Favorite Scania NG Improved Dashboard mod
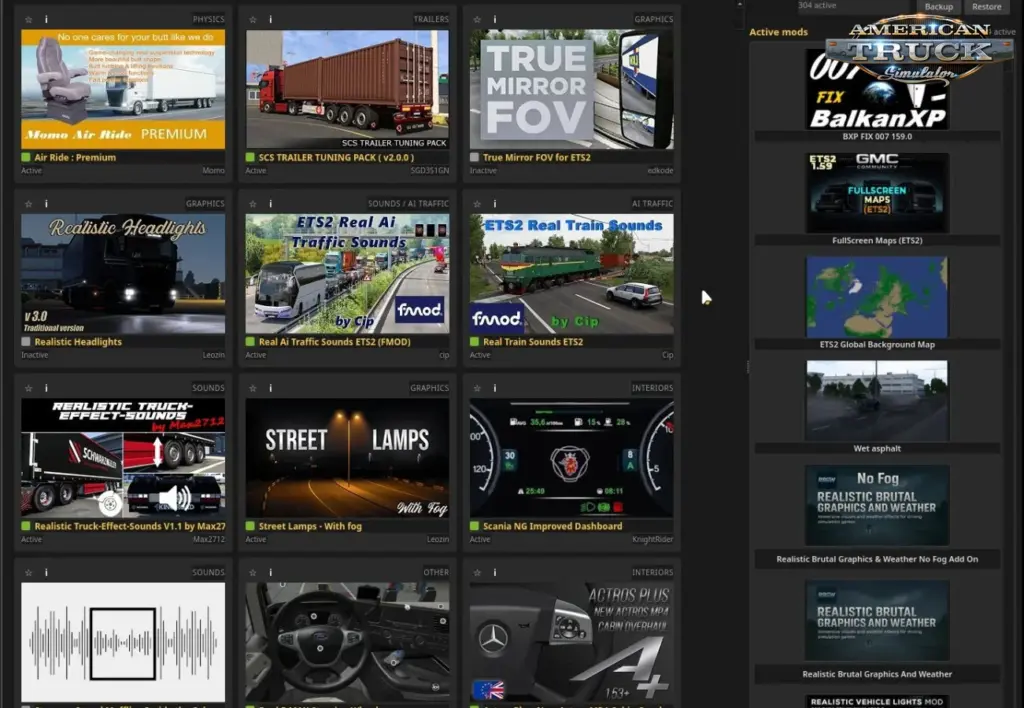This screenshot has height=708, width=1024. [x=477, y=388]
